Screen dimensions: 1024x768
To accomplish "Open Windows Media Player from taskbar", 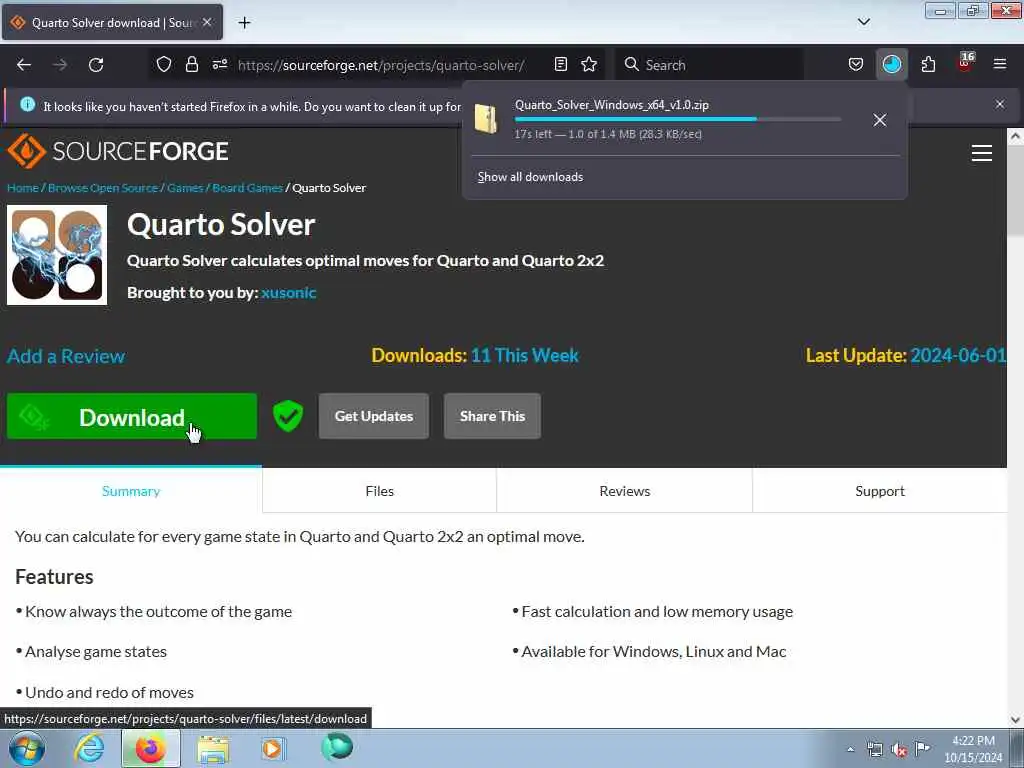I will point(273,748).
